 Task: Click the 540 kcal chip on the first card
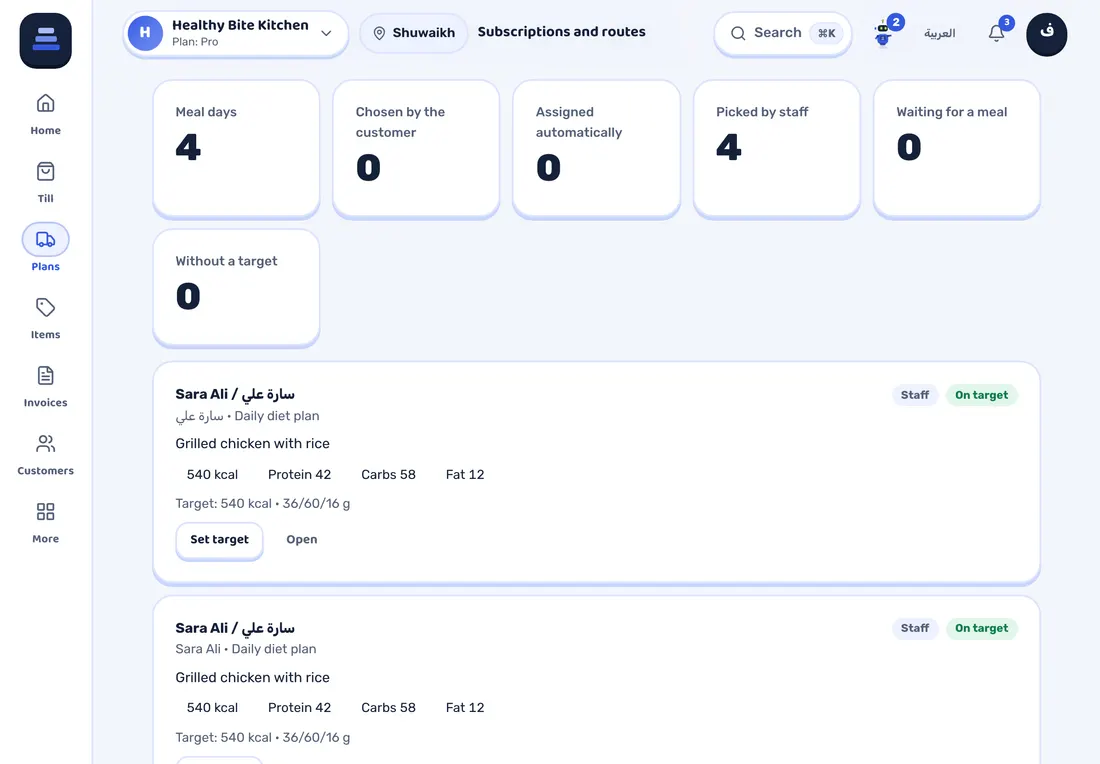(x=212, y=474)
